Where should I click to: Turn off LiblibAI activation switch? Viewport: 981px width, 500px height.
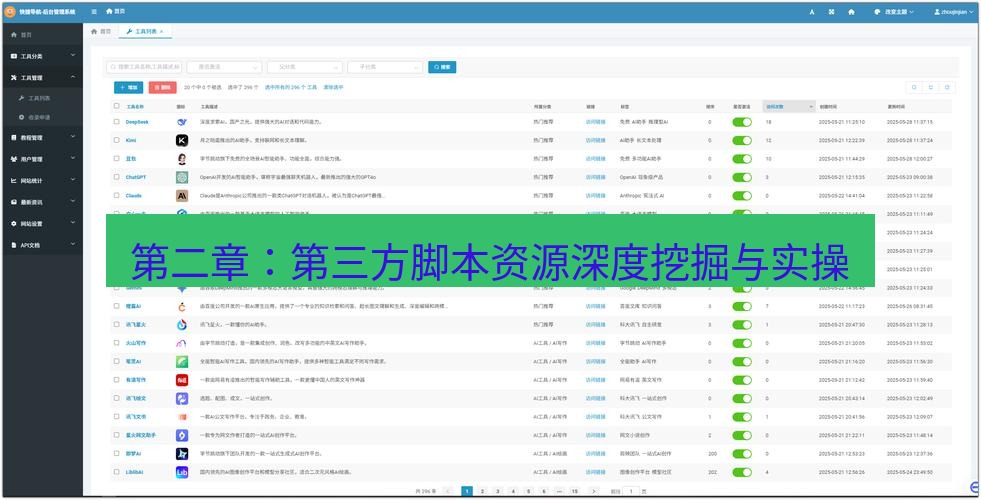742,472
